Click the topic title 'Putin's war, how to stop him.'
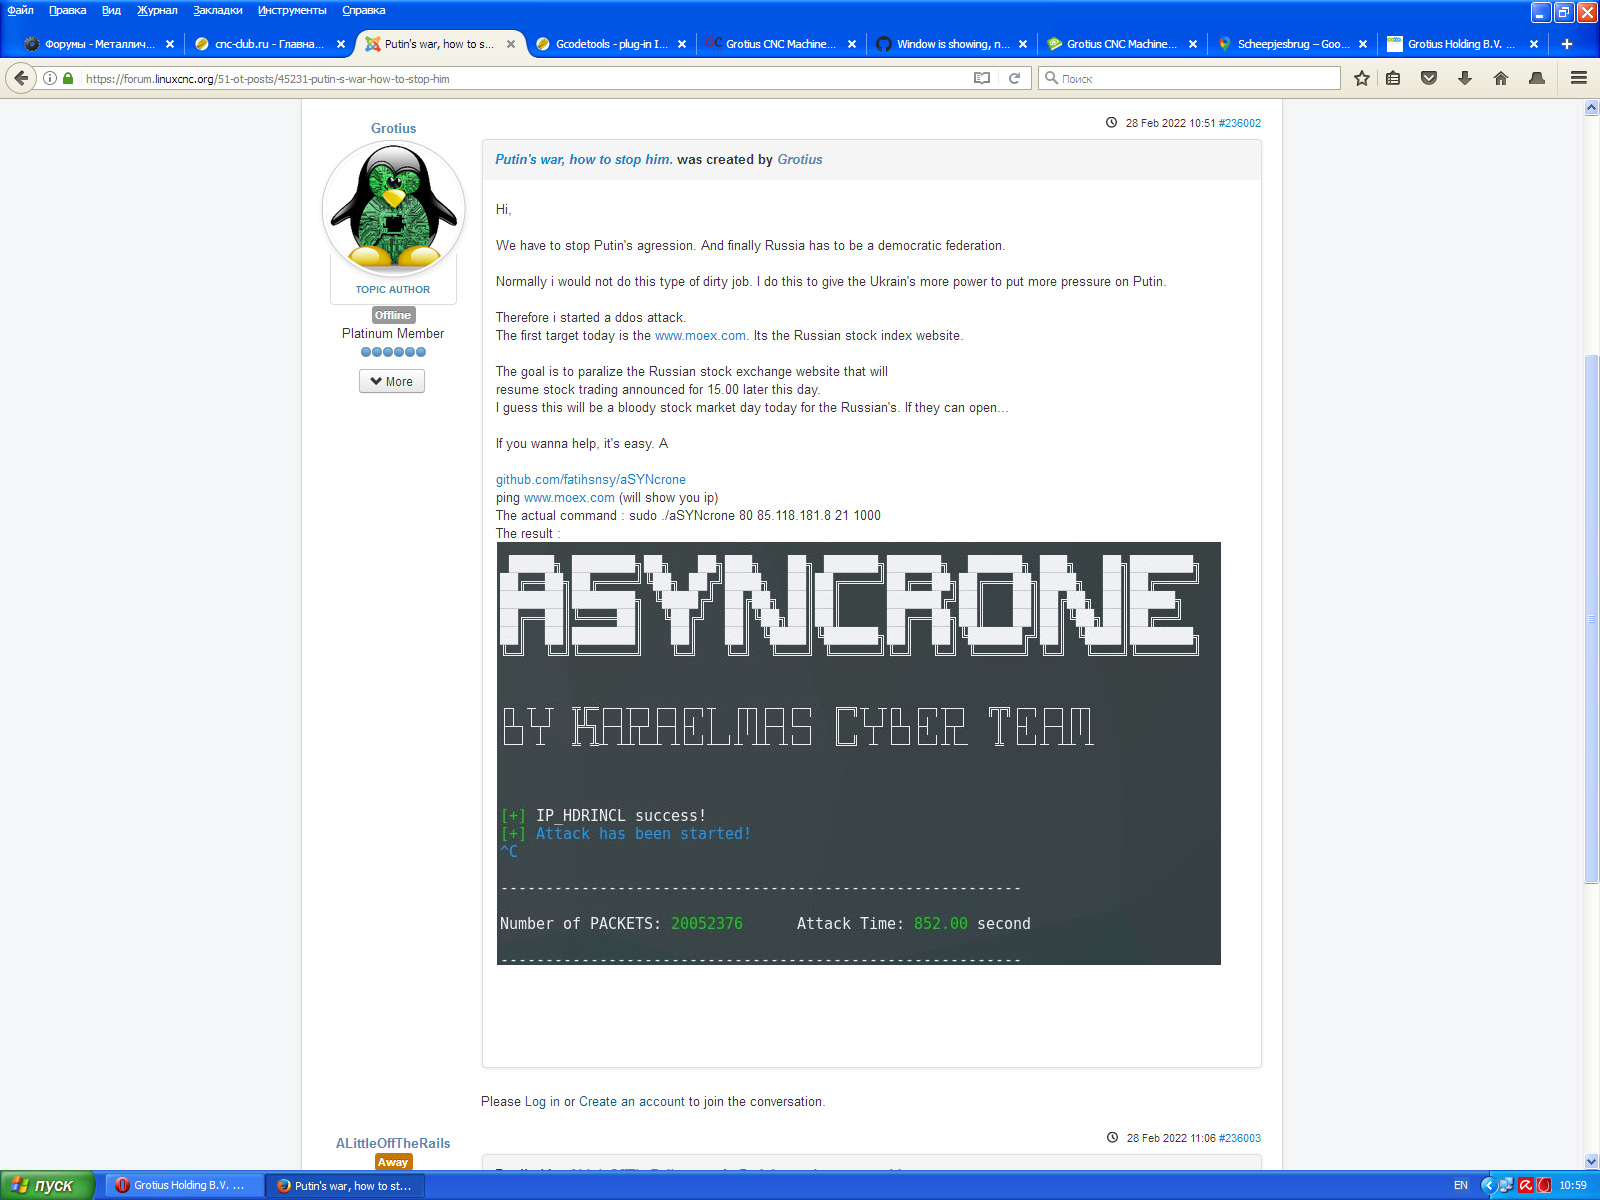Screen dimensions: 1600x1200 [x=584, y=159]
